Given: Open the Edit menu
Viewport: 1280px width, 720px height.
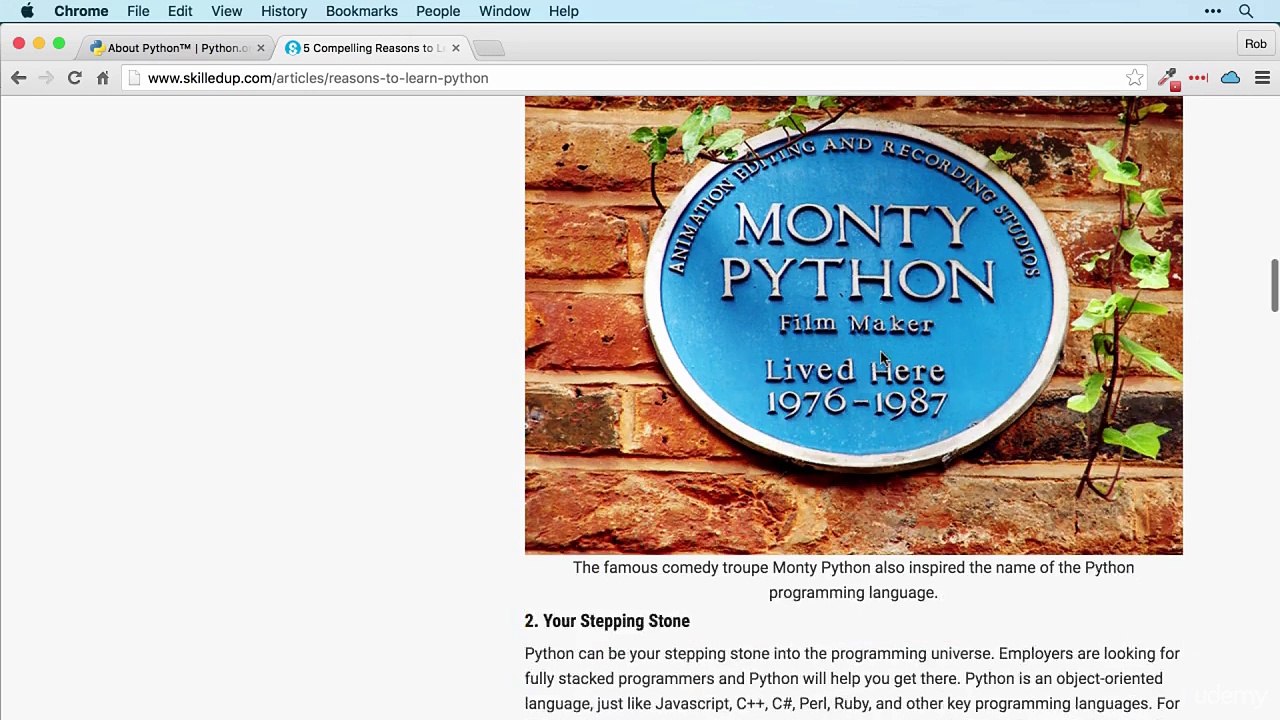Looking at the screenshot, I should [x=180, y=11].
